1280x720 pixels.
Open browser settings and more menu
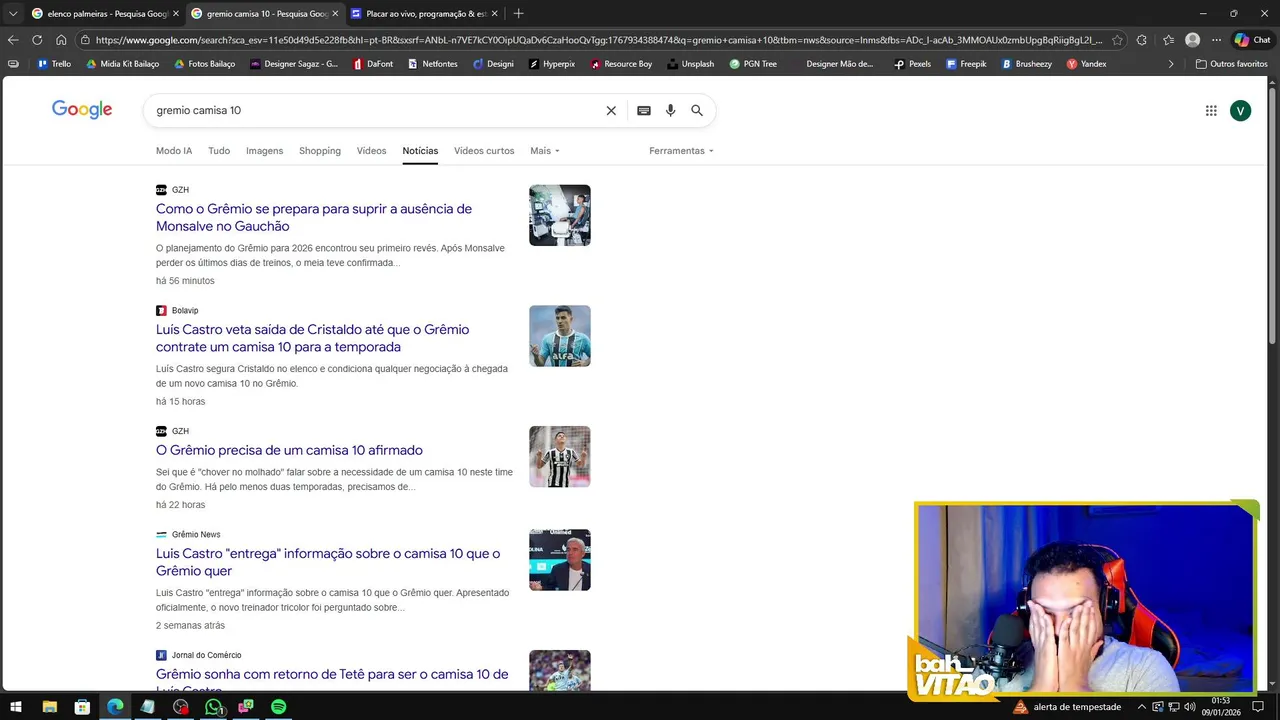[1216, 40]
